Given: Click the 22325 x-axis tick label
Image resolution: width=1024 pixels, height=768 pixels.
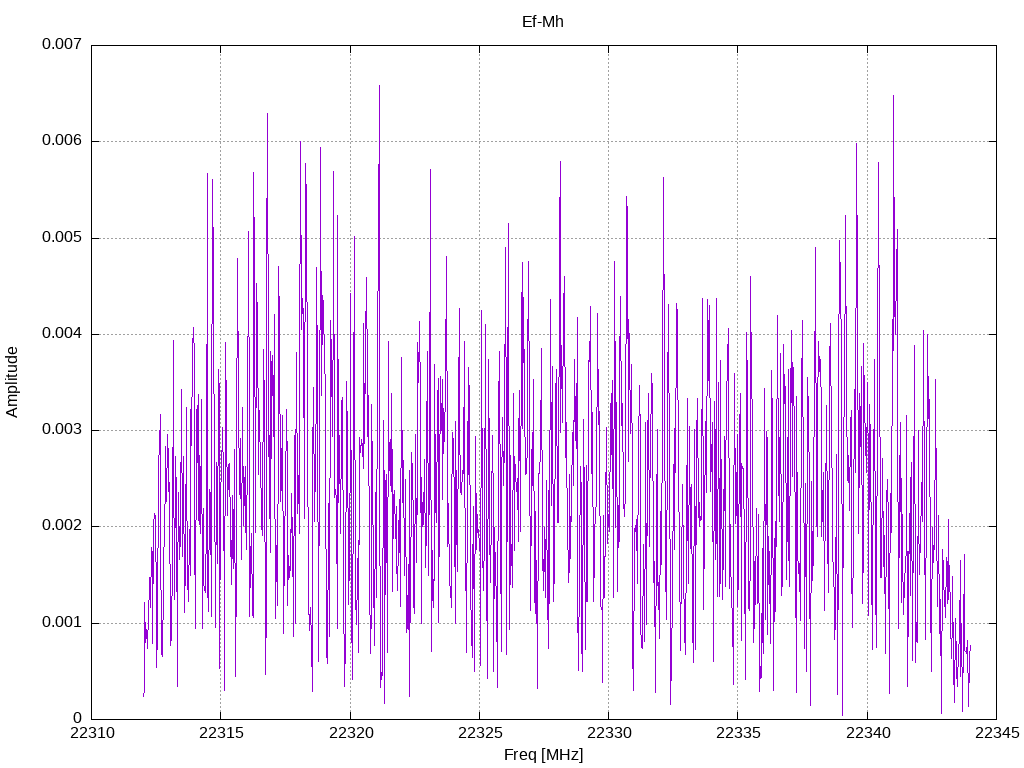Looking at the screenshot, I should (x=480, y=733).
